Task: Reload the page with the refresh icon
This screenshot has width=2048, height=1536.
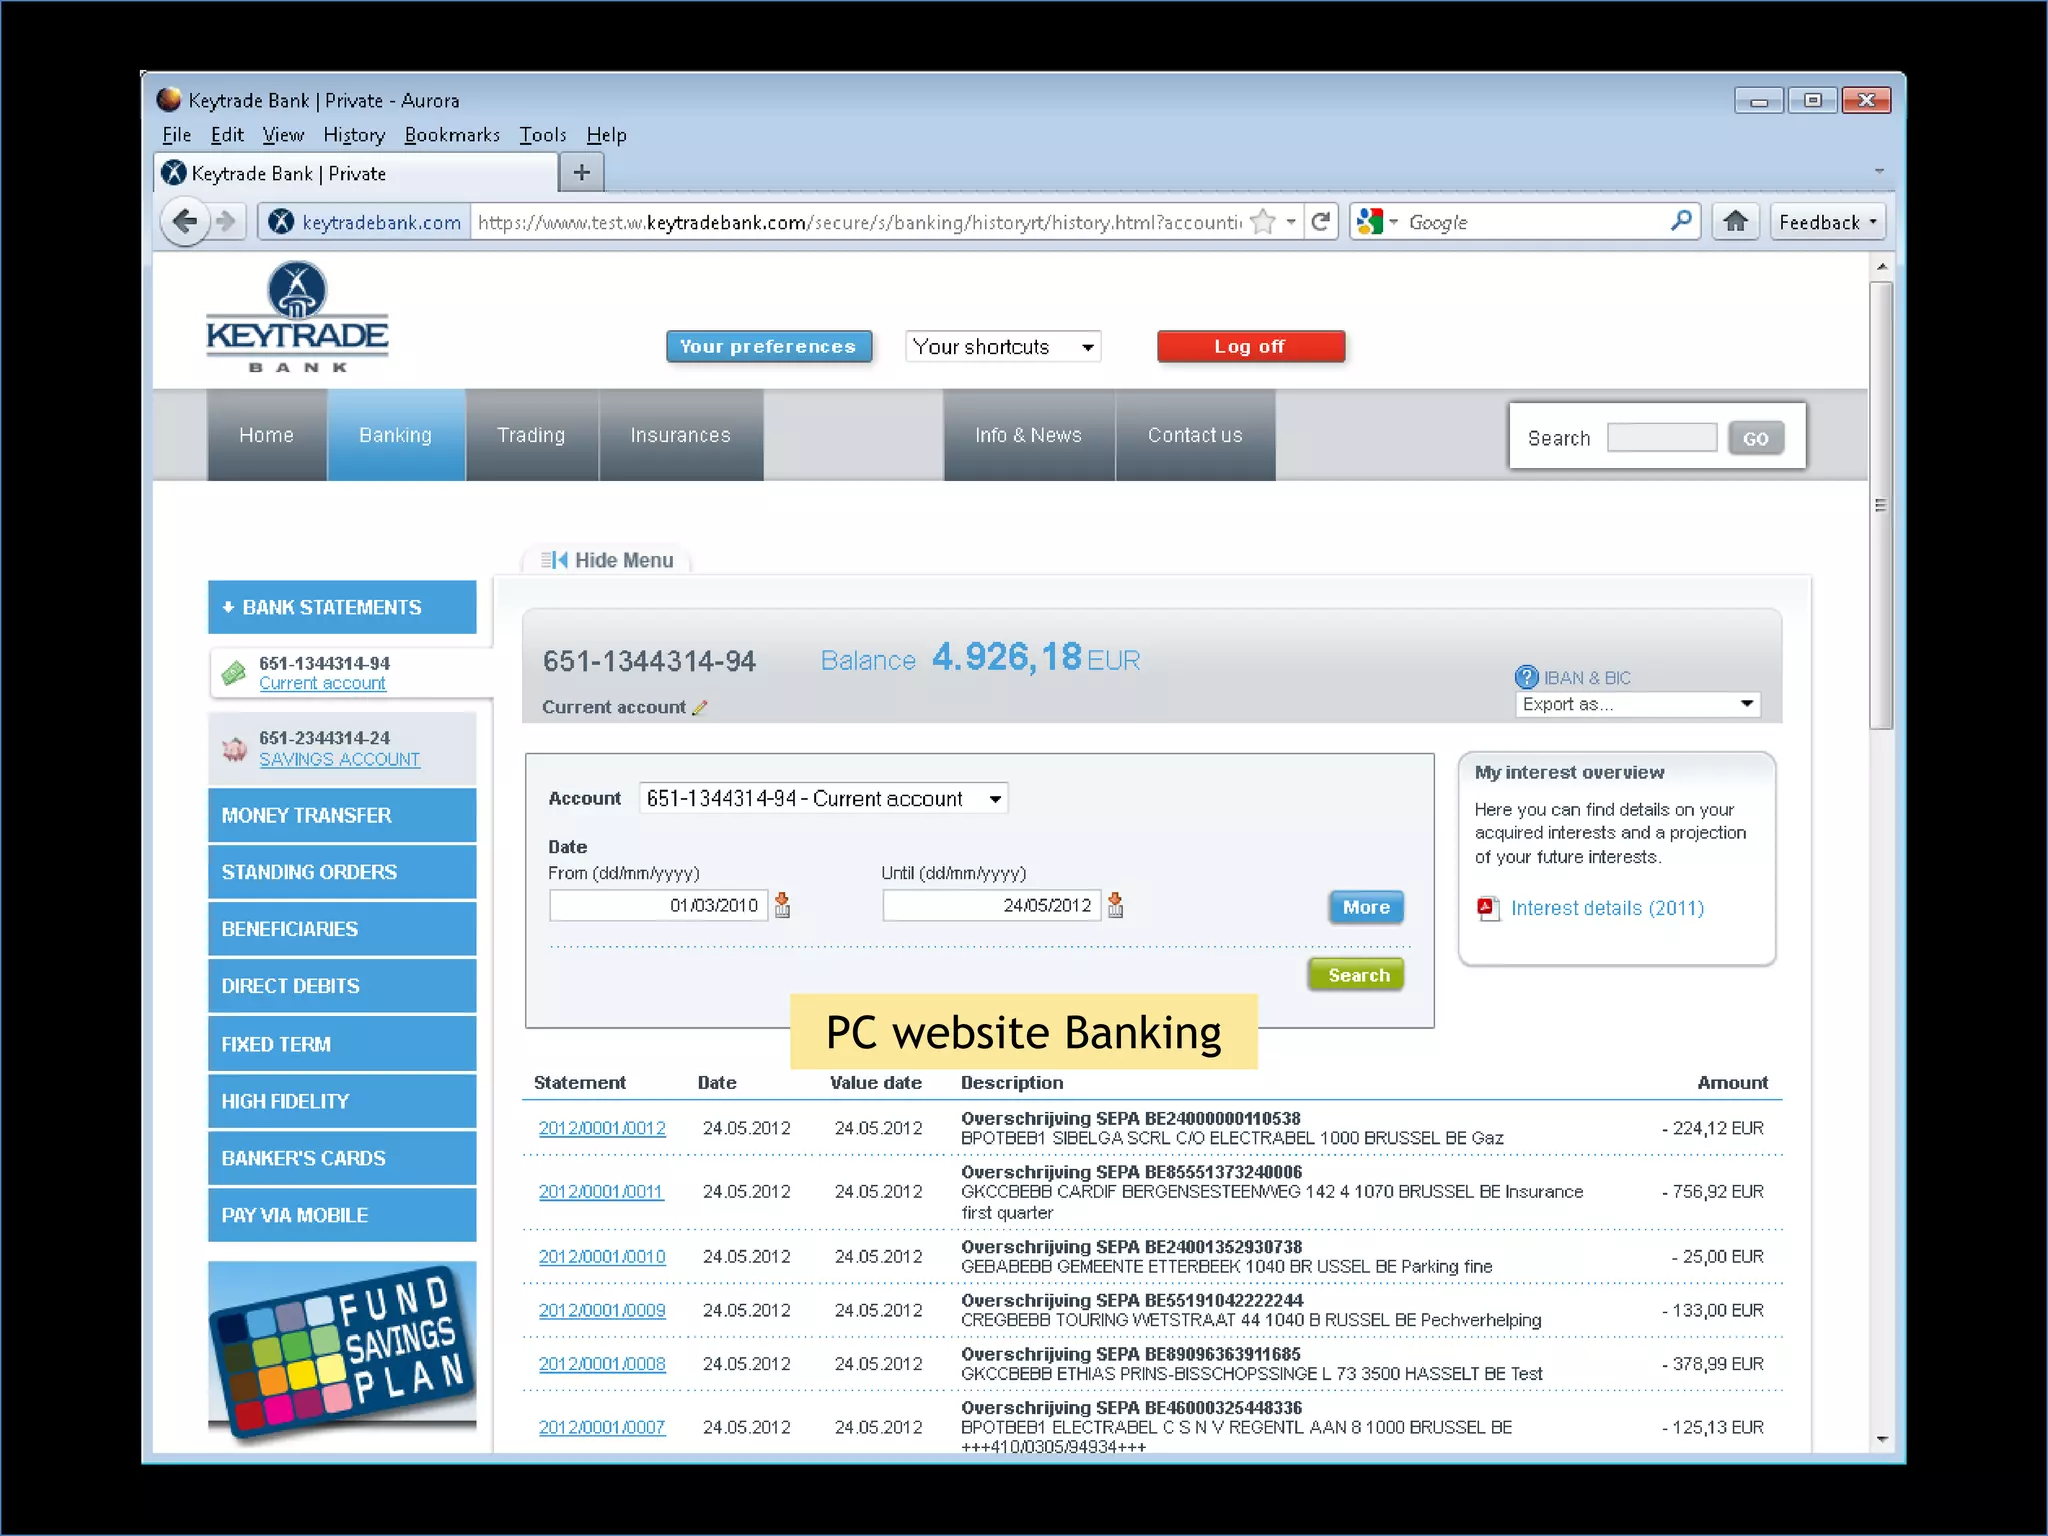Action: (x=1321, y=222)
